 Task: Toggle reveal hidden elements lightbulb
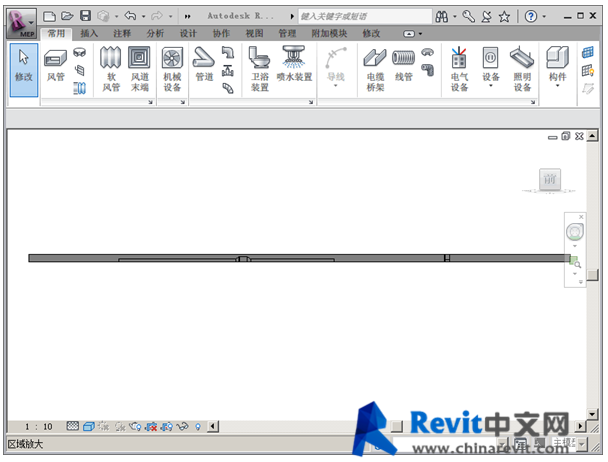pos(198,427)
